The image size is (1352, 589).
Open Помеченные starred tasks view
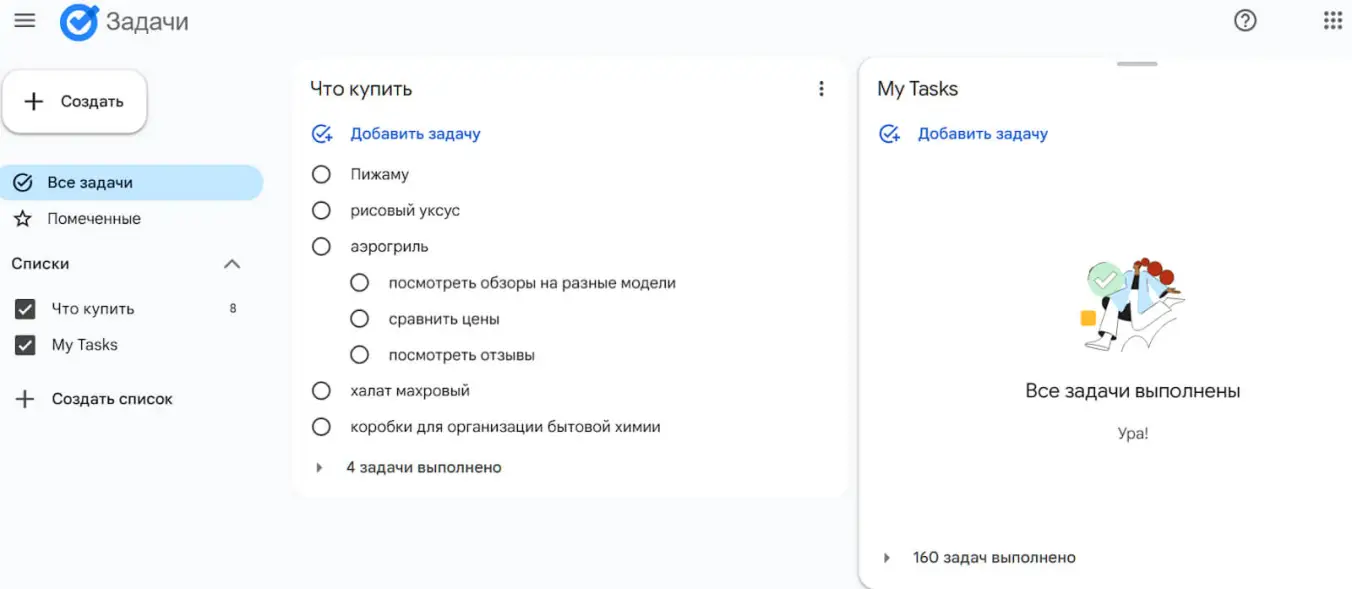[94, 219]
